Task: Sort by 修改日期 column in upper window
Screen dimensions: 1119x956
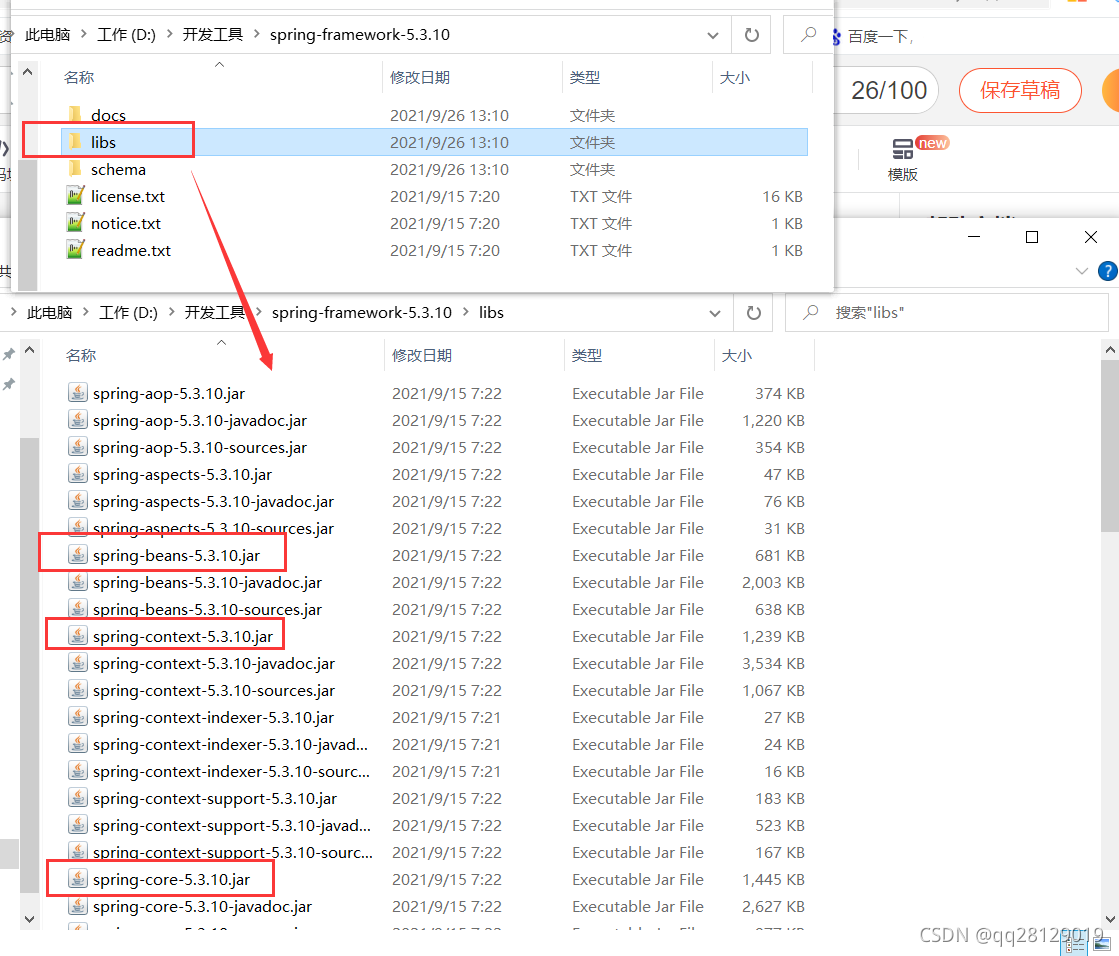Action: pyautogui.click(x=420, y=77)
